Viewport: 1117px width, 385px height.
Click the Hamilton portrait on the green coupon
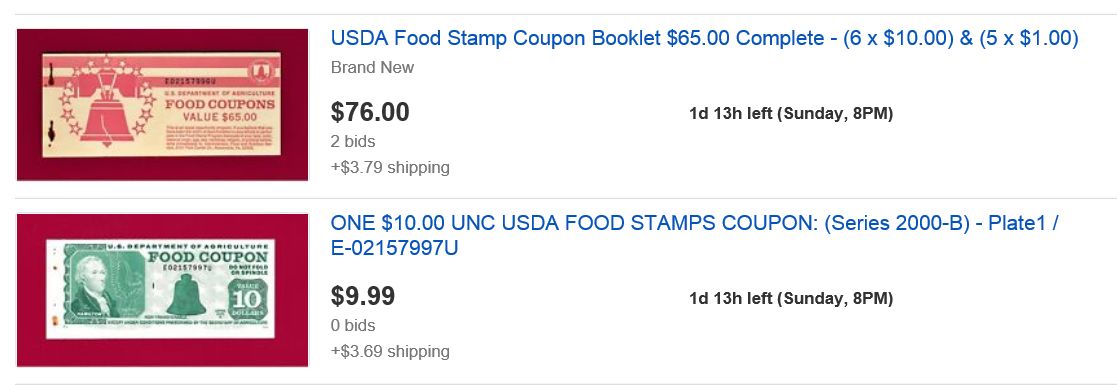(90, 287)
